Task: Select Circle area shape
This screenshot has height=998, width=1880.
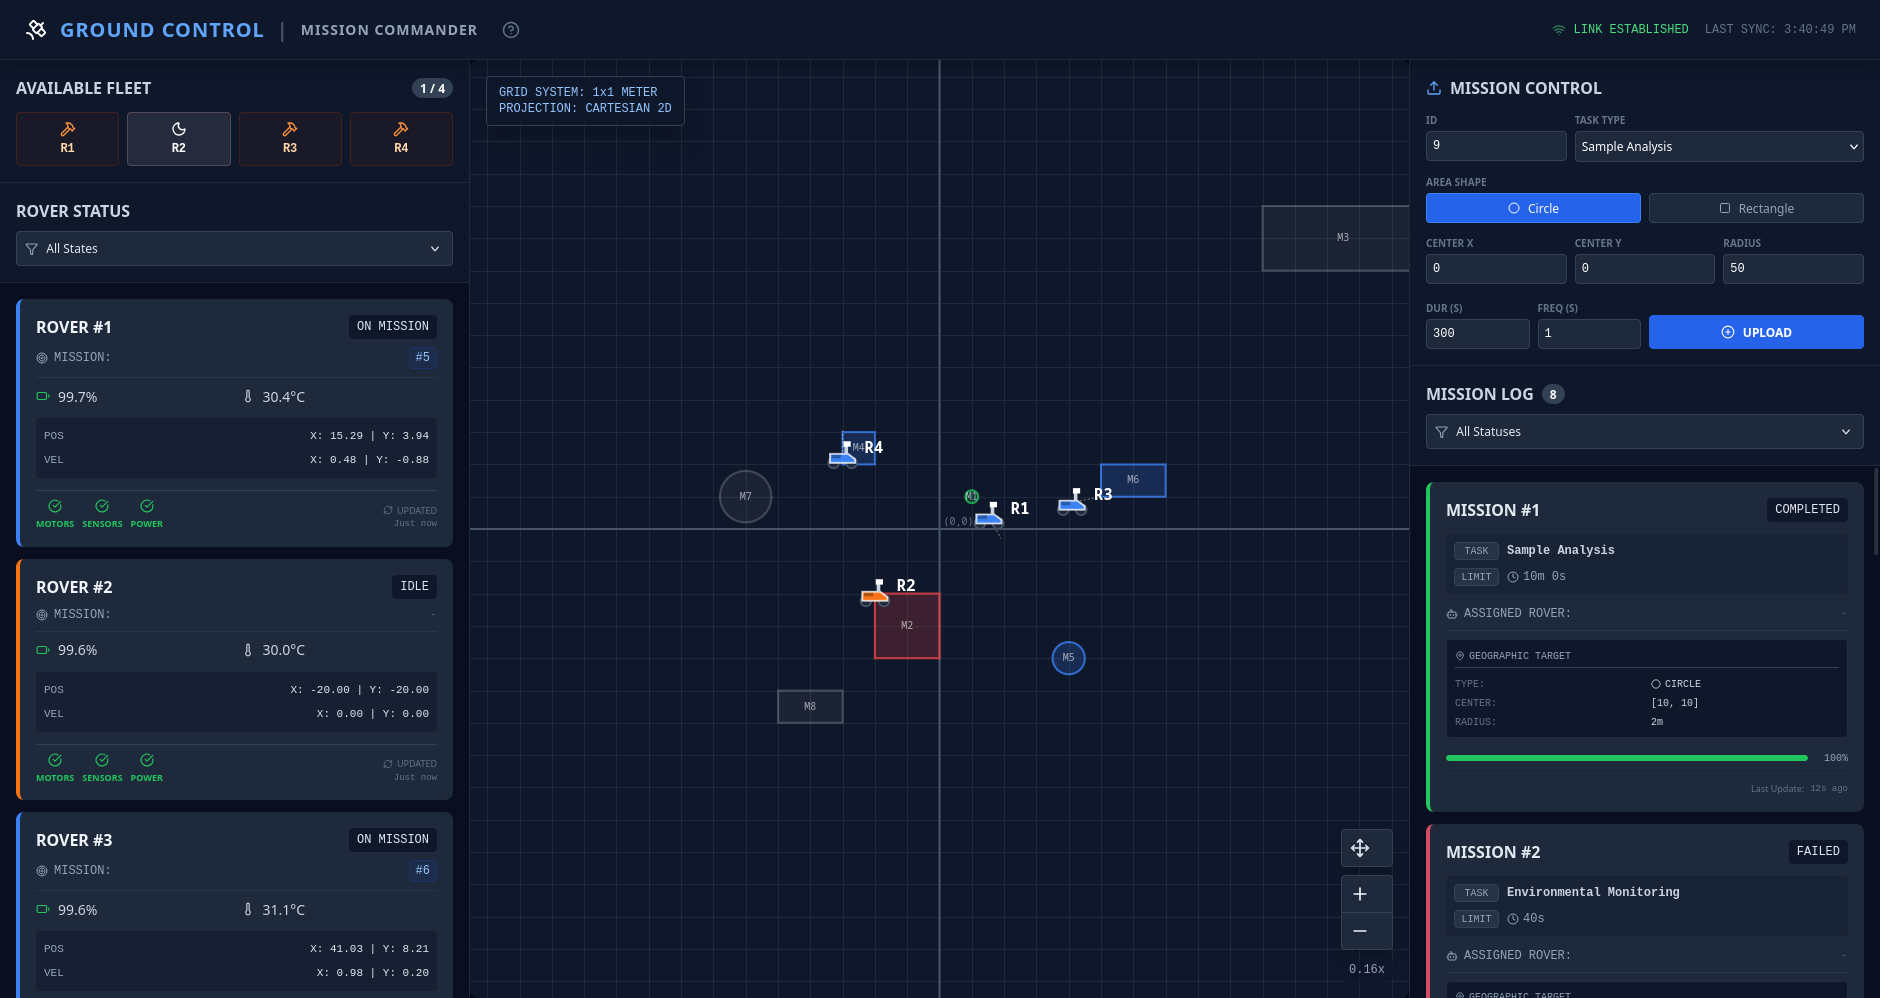Action: (1532, 208)
